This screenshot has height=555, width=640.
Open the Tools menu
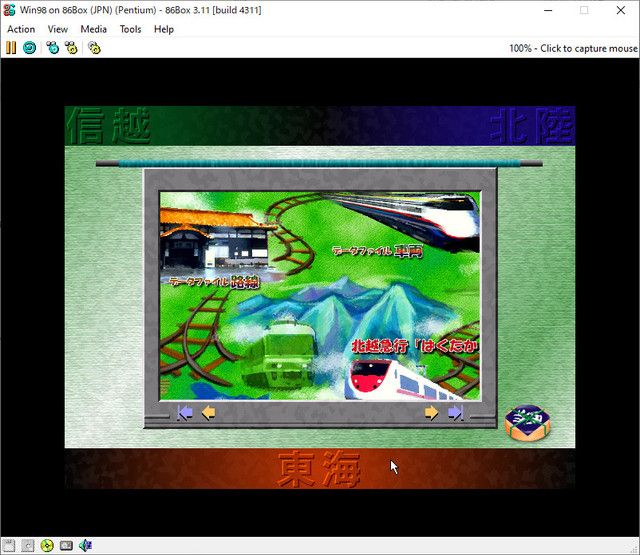click(x=130, y=29)
